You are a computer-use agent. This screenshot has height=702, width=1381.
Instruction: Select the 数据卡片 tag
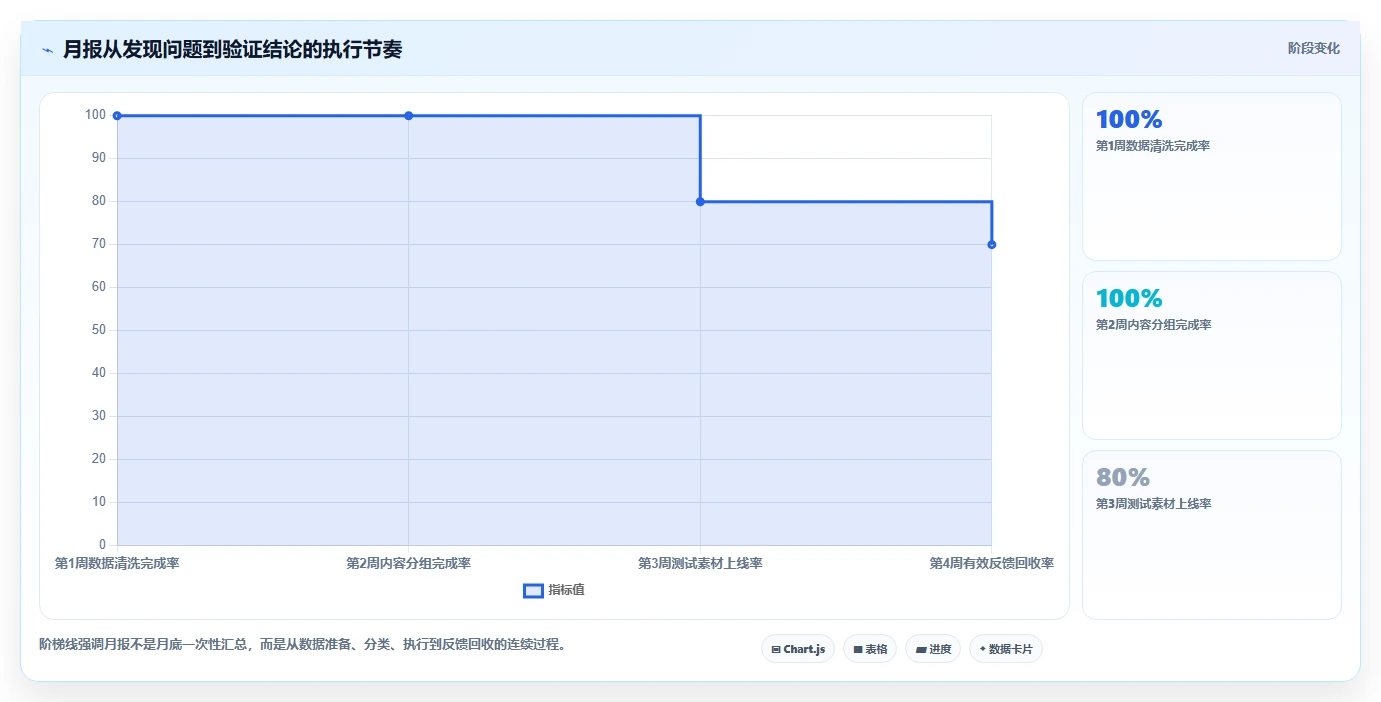1006,649
